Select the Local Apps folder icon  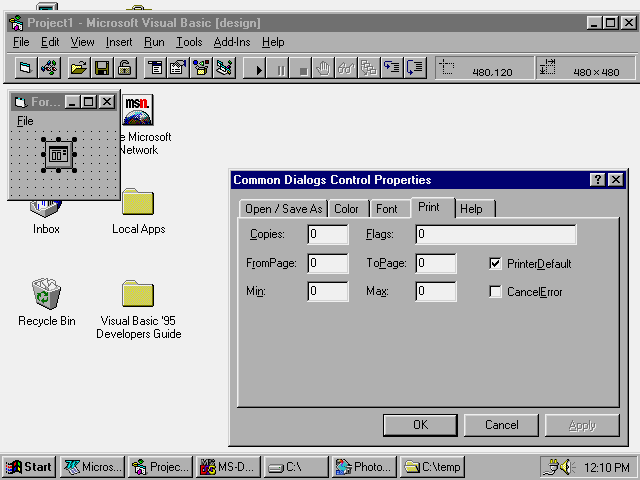(x=138, y=203)
